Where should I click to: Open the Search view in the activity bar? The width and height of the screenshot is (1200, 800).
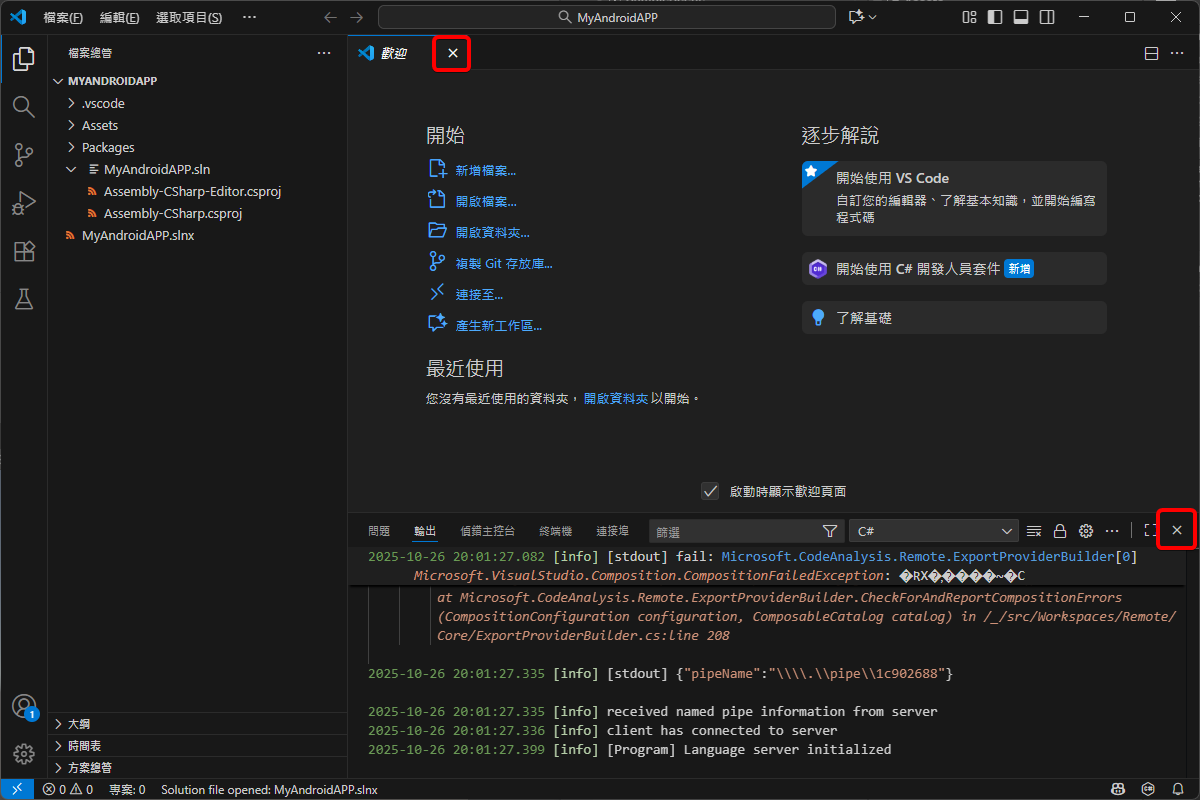click(23, 106)
